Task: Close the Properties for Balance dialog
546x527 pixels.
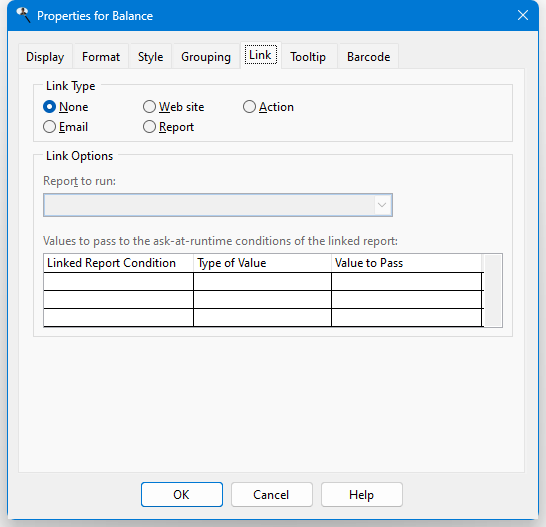Action: coord(523,15)
